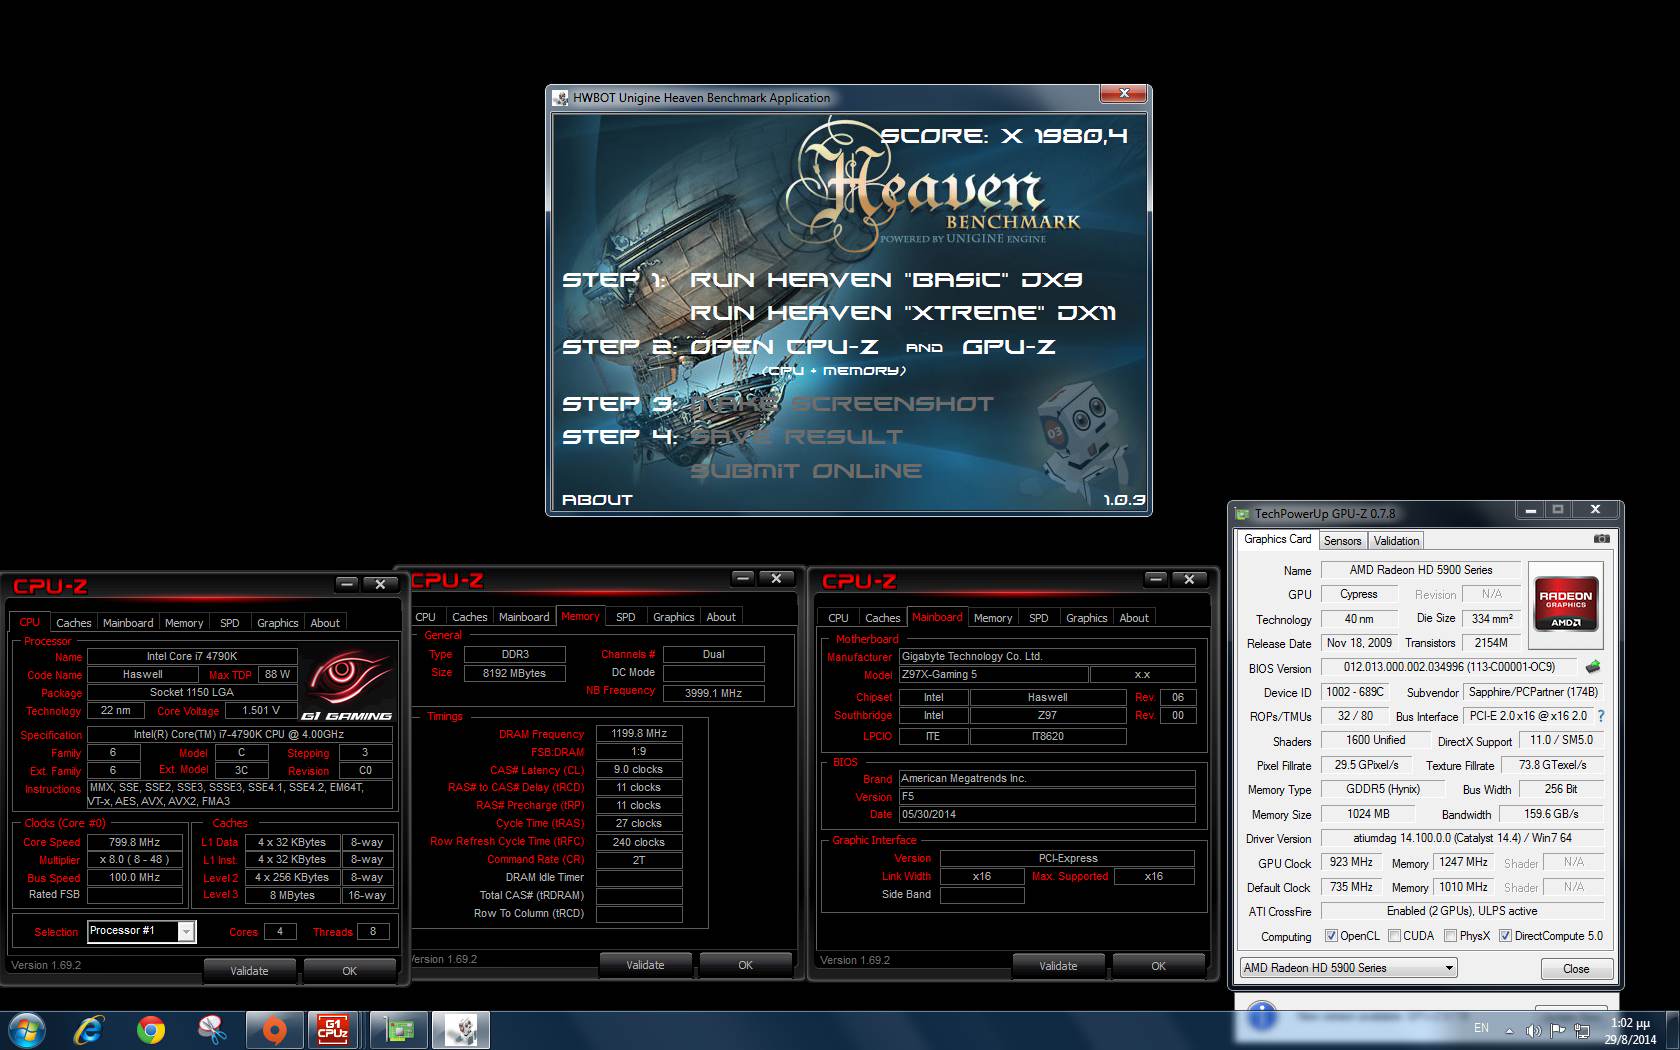Click the BIOS Version field in GPU-Z

(1449, 667)
